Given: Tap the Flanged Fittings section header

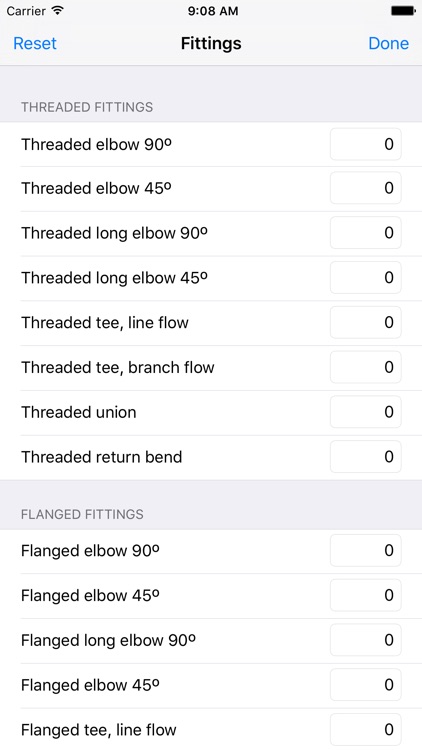Looking at the screenshot, I should pyautogui.click(x=82, y=514).
